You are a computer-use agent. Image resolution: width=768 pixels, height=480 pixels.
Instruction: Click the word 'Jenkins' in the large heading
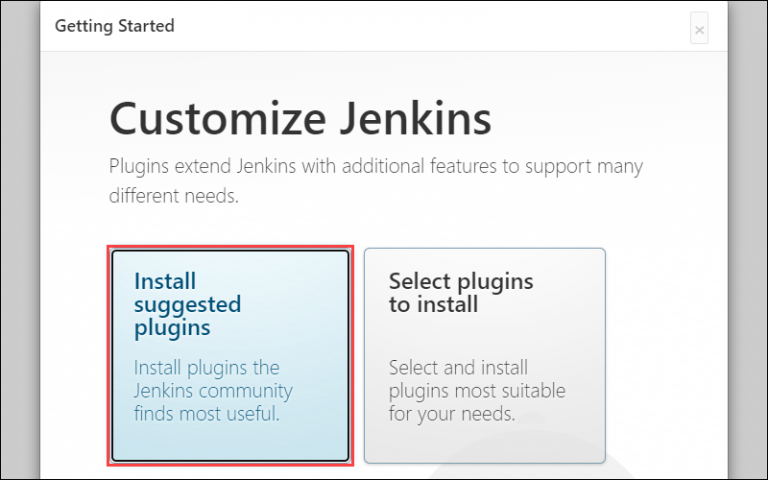pos(416,119)
